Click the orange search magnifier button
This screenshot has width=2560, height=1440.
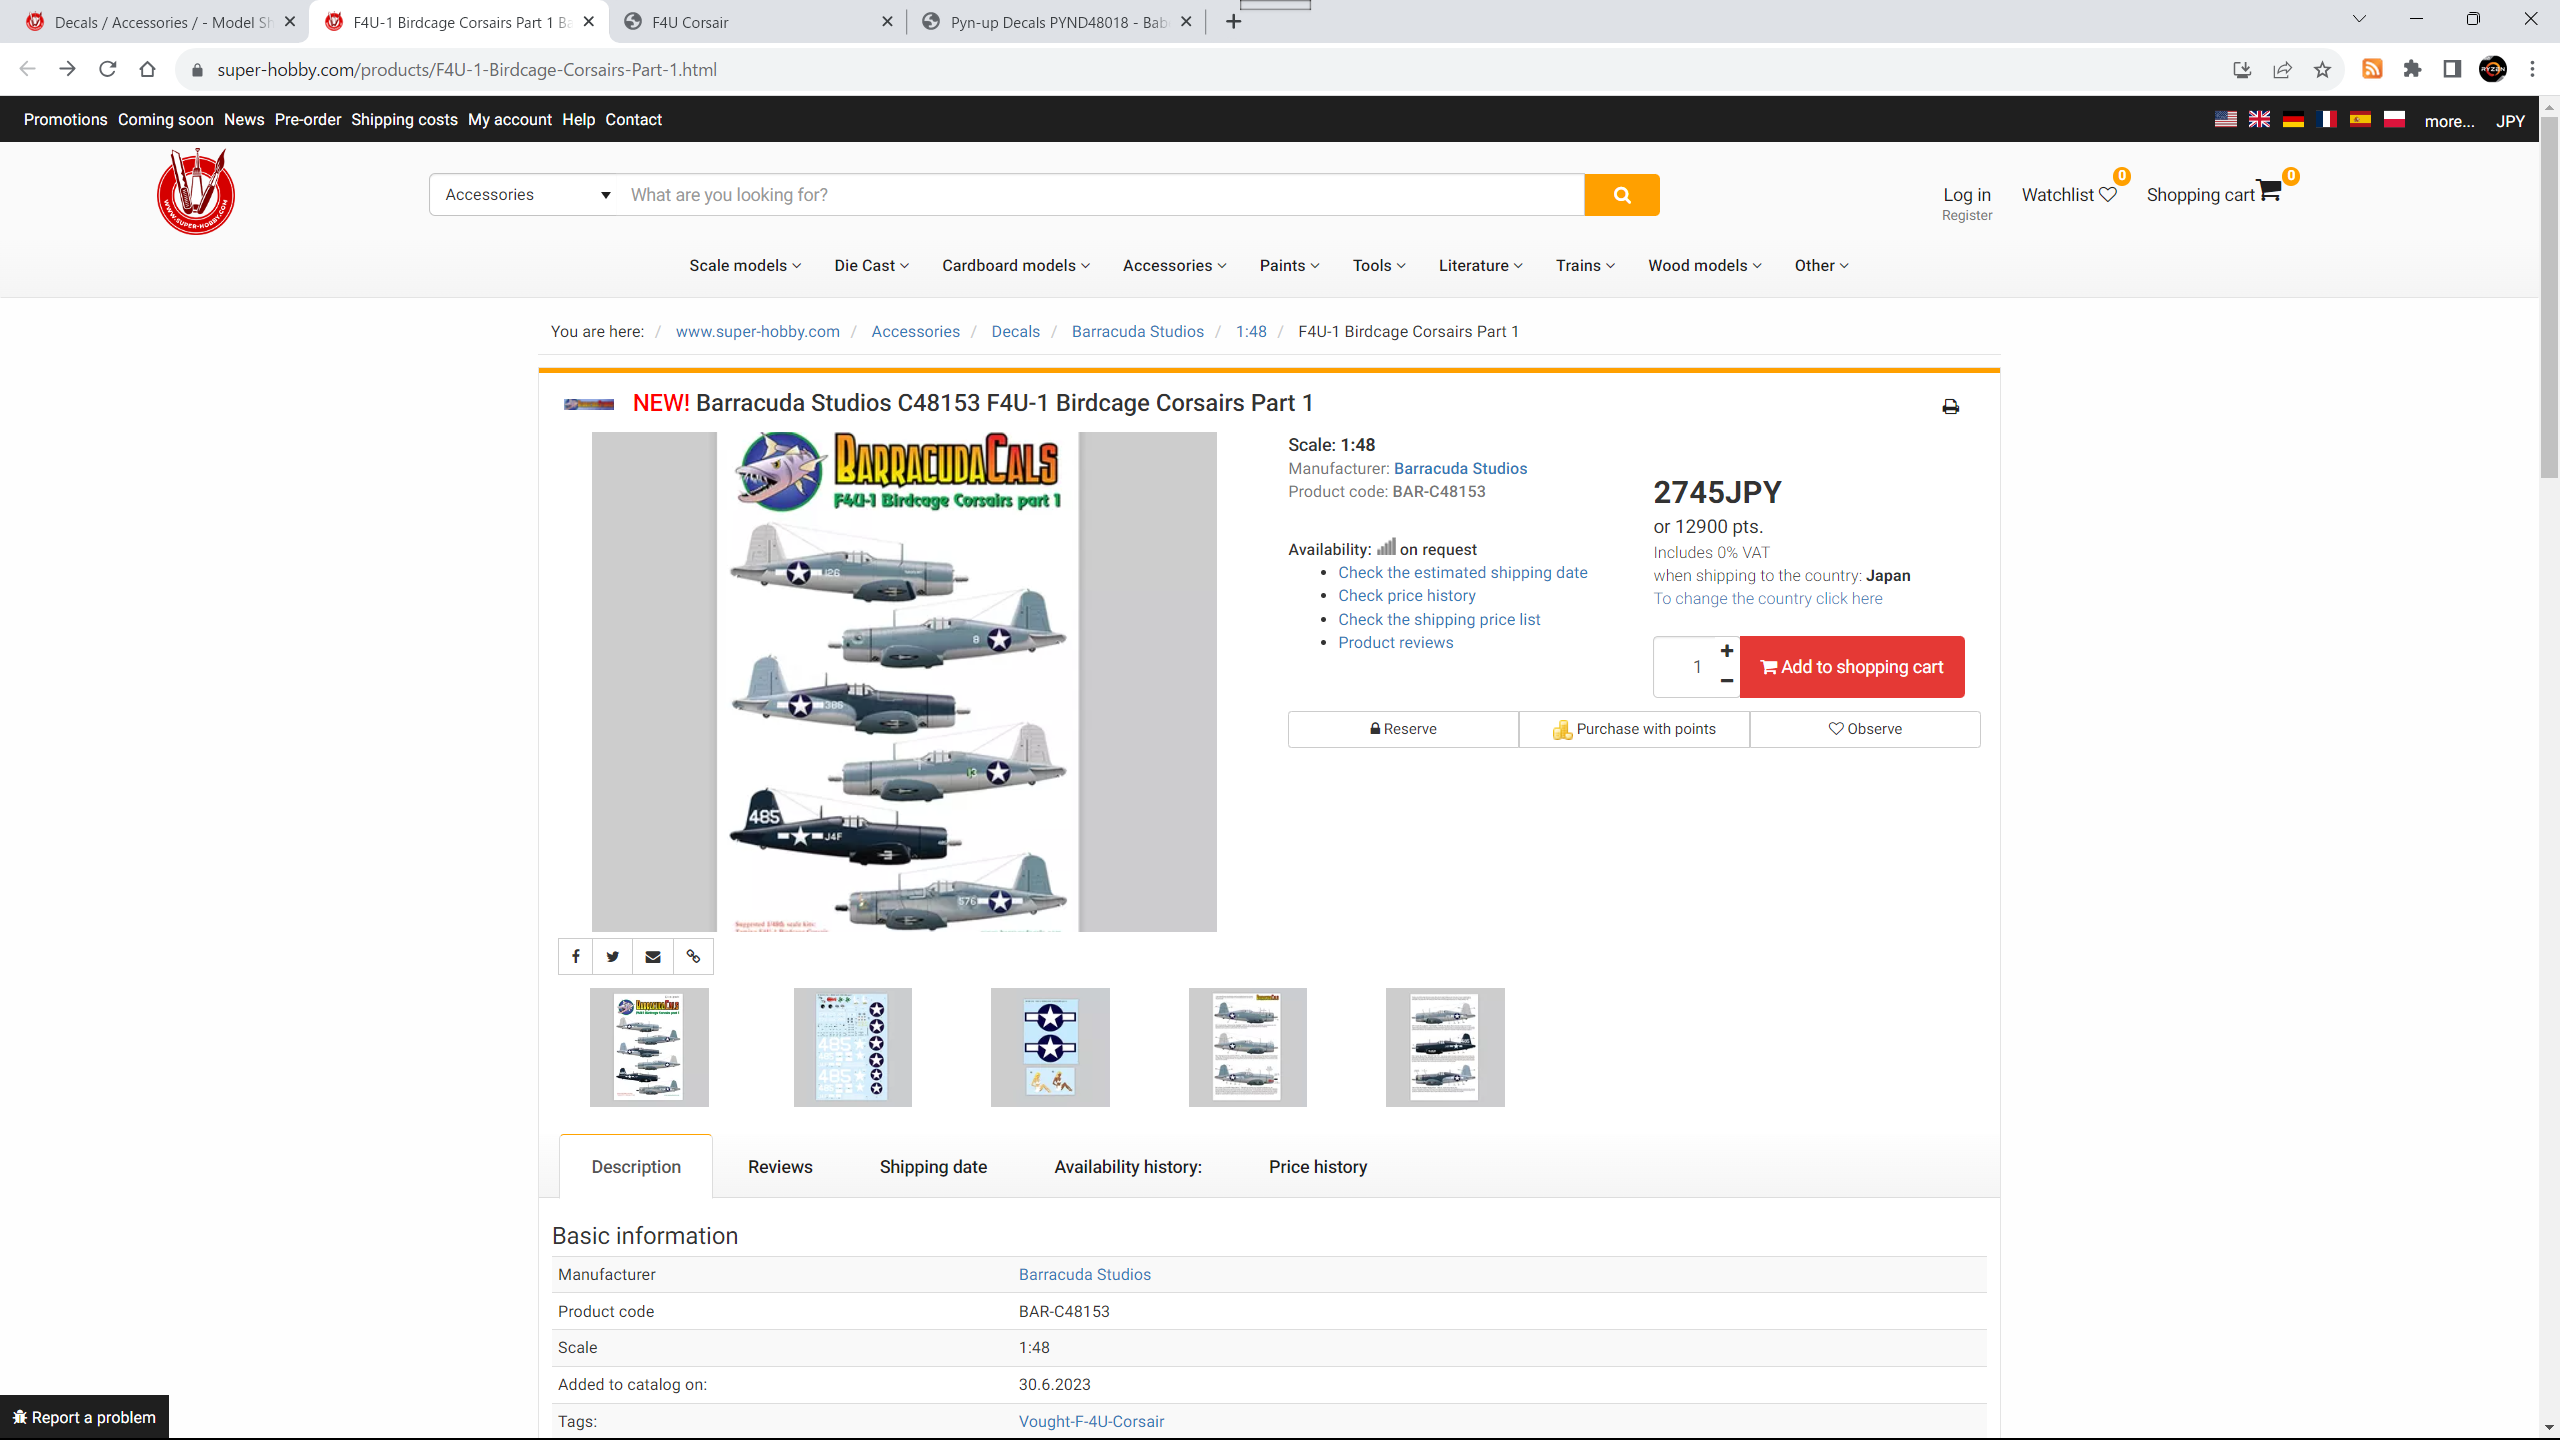[1621, 195]
